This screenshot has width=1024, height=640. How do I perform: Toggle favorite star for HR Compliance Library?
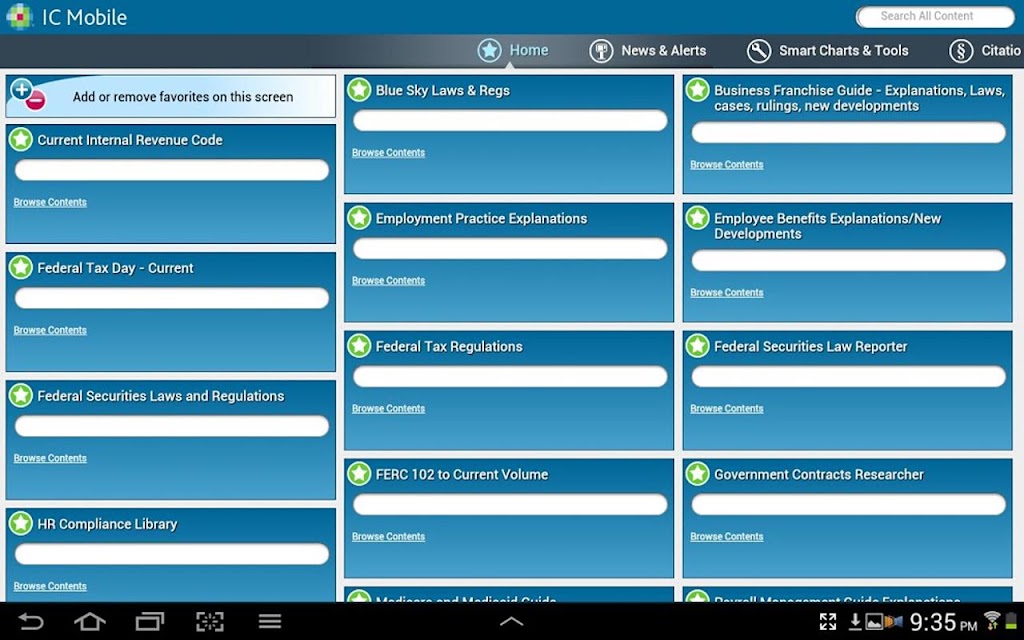pos(21,523)
